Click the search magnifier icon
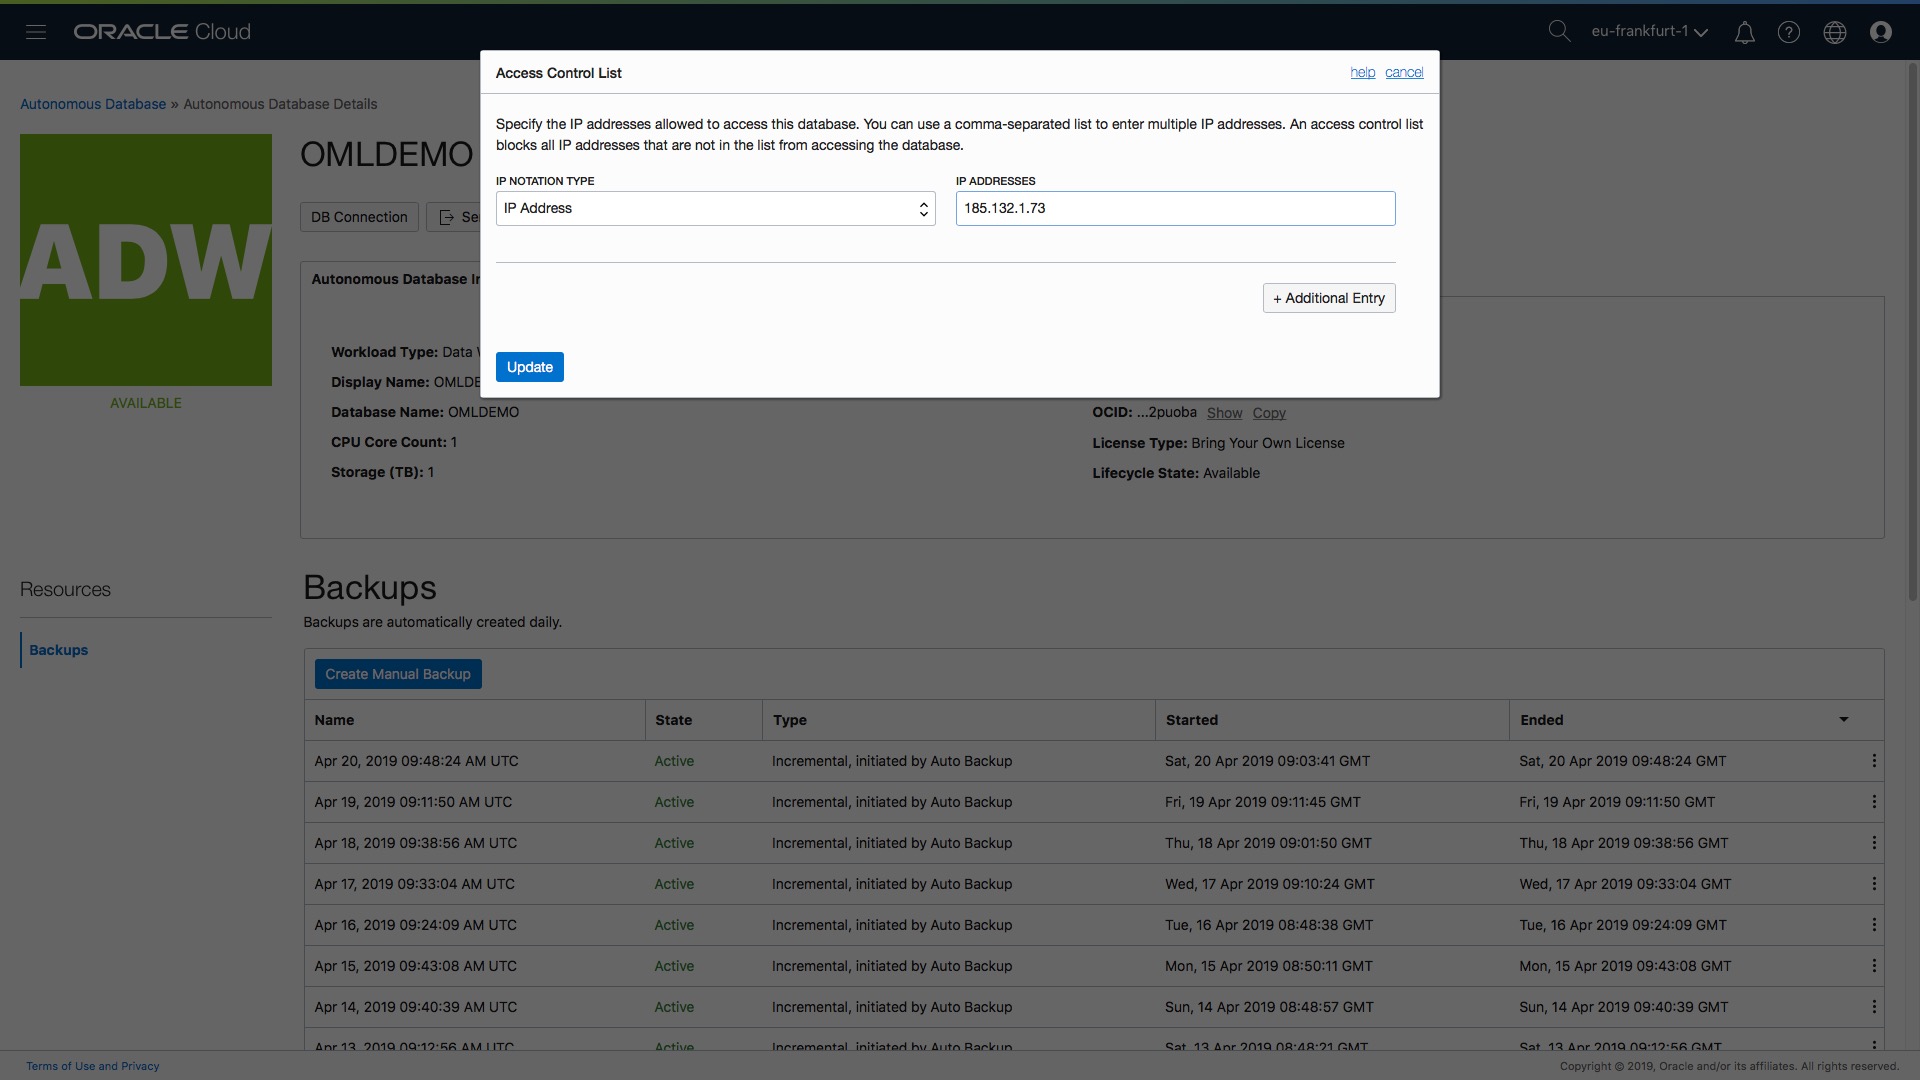This screenshot has width=1920, height=1080. (1558, 31)
